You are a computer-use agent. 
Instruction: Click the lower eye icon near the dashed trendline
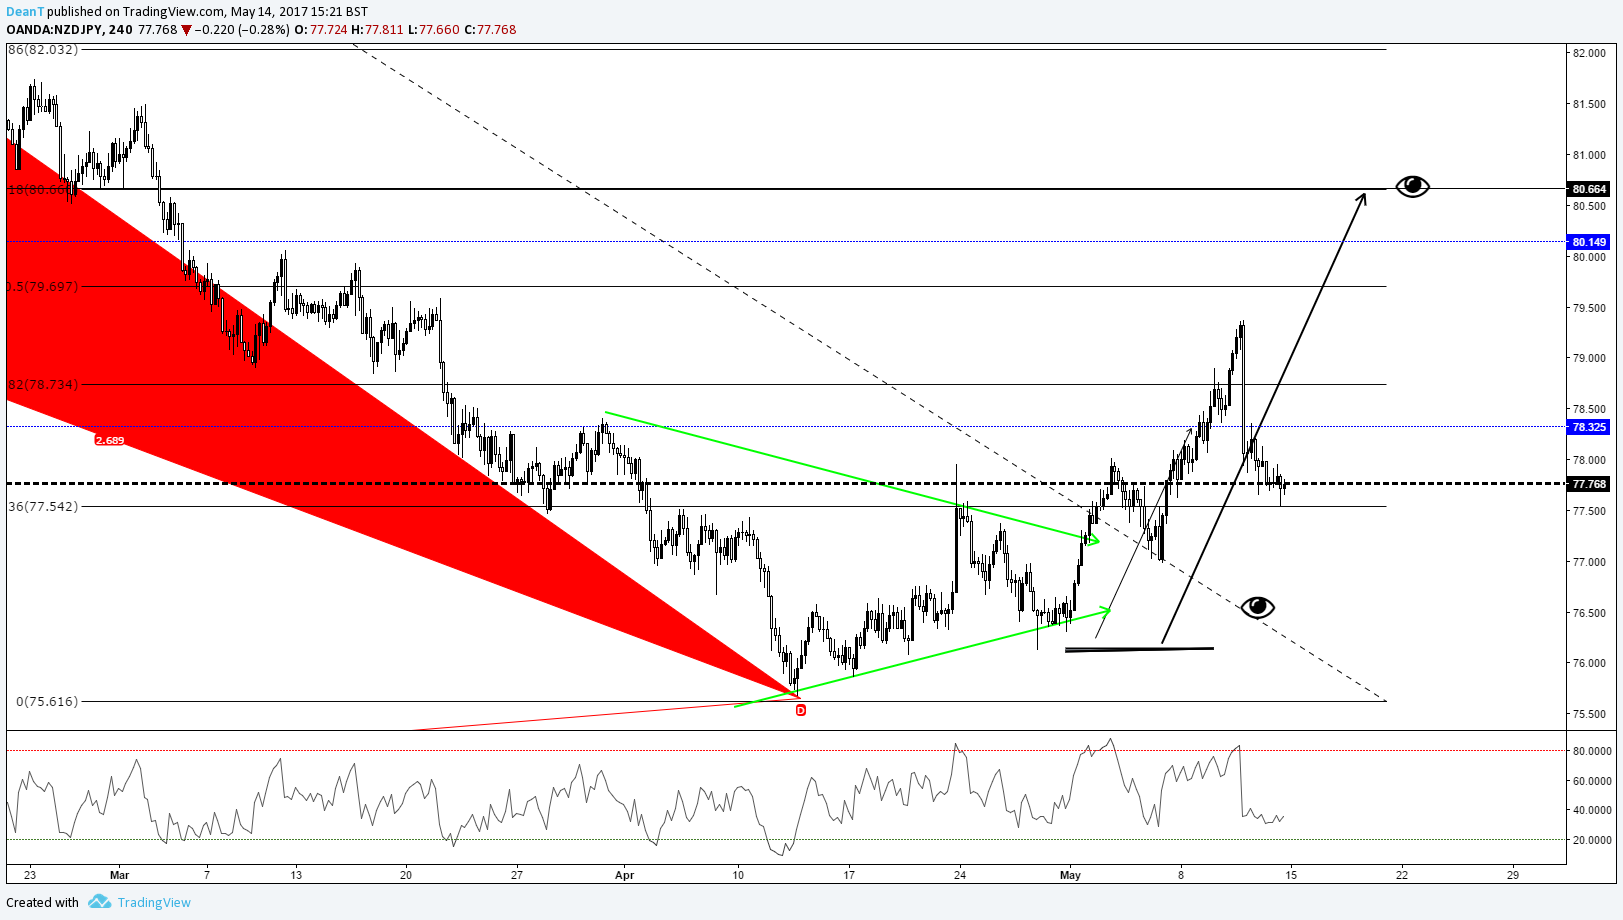click(1257, 607)
